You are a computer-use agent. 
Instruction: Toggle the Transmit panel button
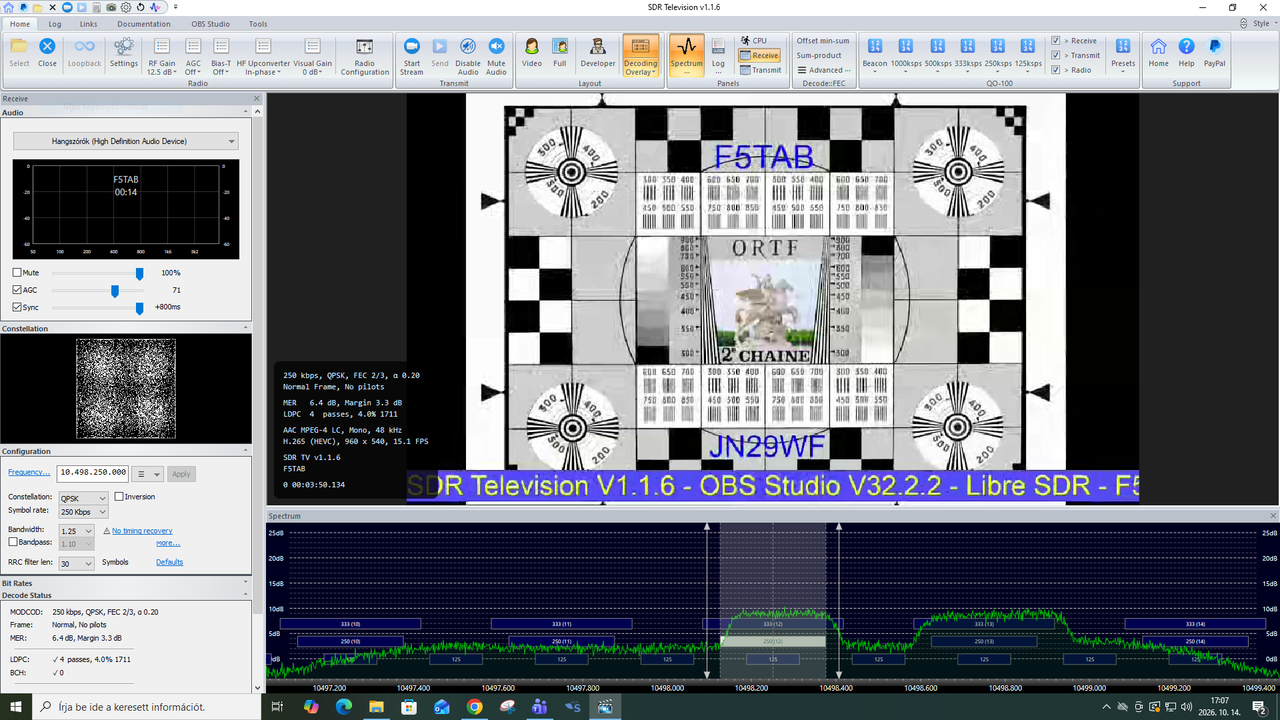760,70
